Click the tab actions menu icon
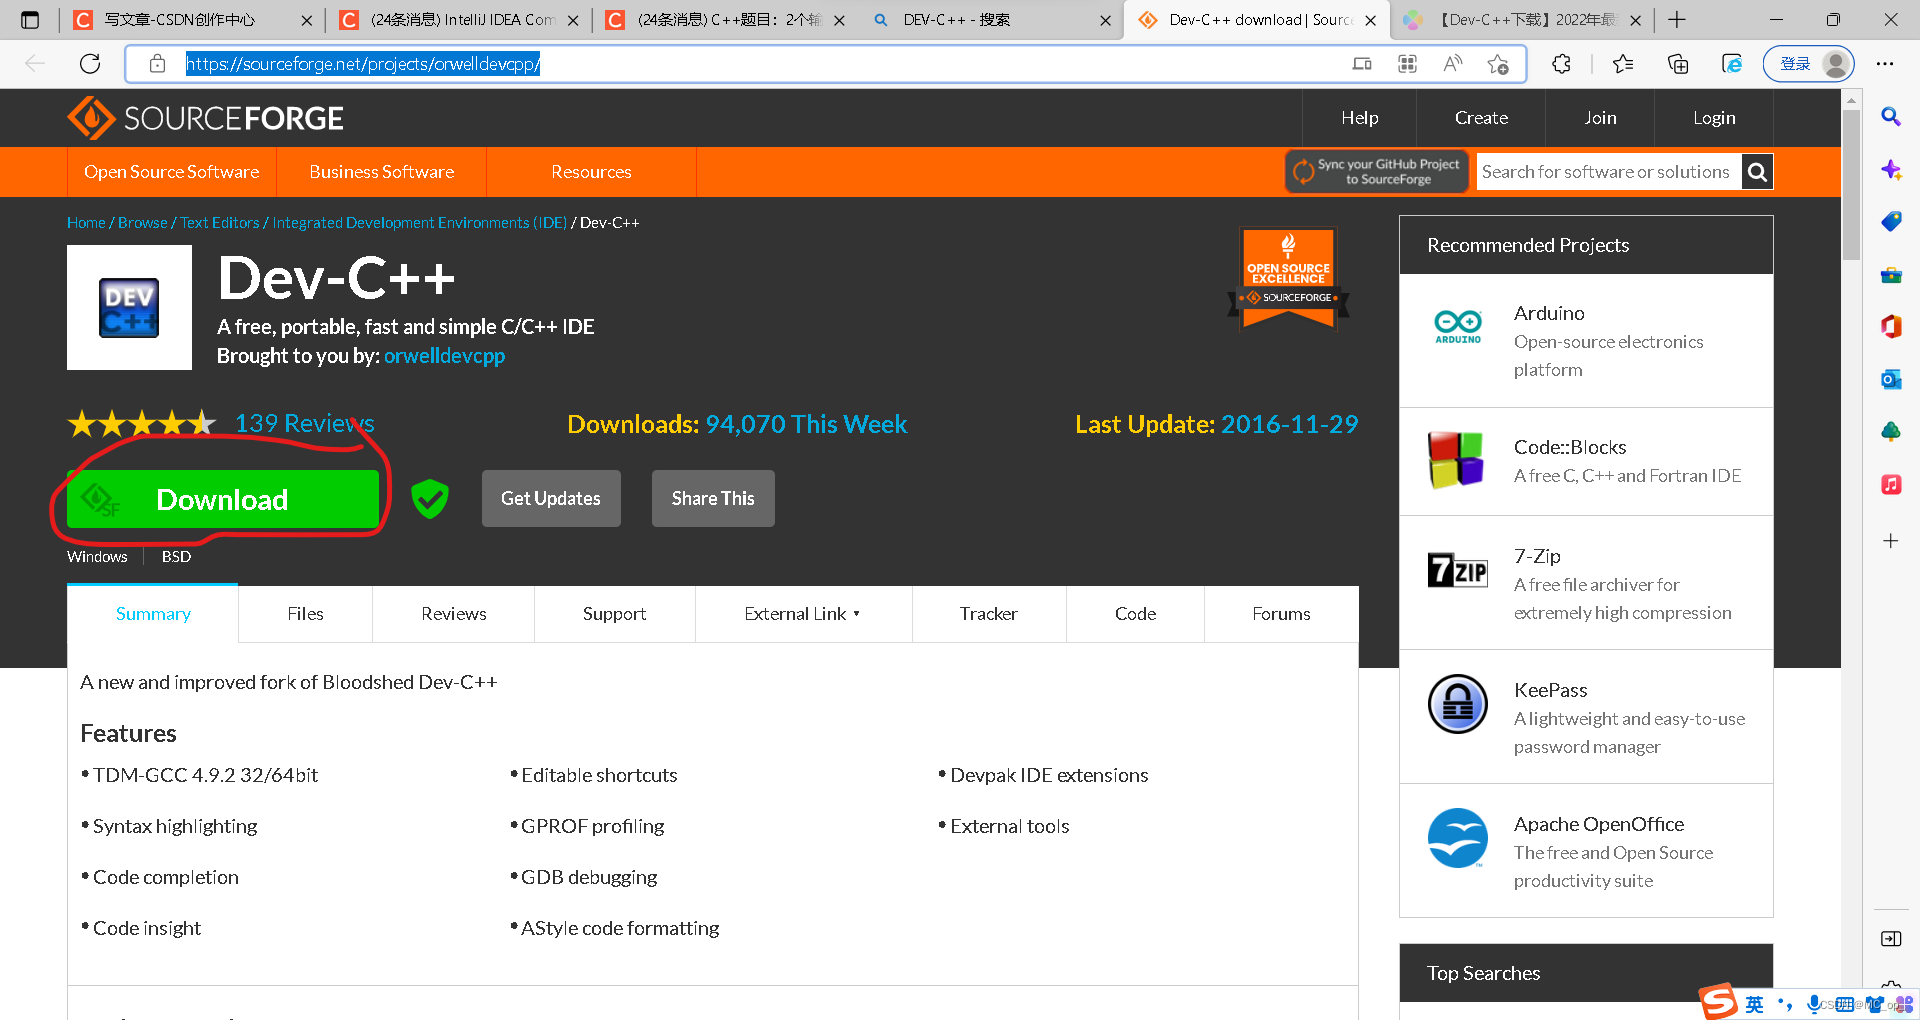 [30, 19]
